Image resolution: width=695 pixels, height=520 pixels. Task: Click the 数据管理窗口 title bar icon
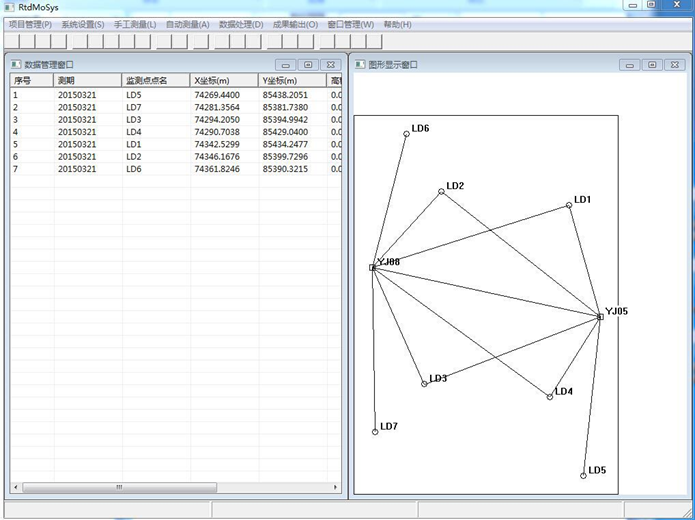[x=15, y=64]
